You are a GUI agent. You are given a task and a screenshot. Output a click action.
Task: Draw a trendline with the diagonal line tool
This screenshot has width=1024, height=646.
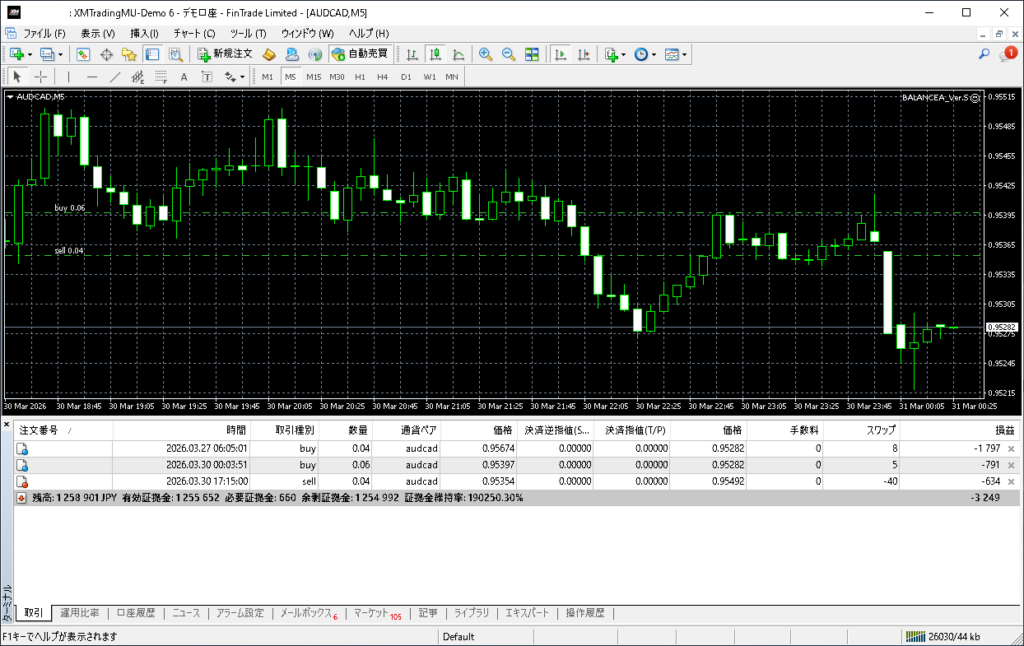click(115, 77)
